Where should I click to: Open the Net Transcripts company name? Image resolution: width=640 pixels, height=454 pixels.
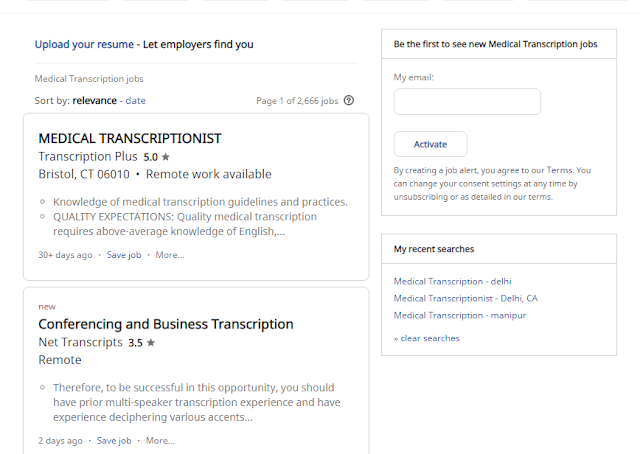pyautogui.click(x=80, y=342)
